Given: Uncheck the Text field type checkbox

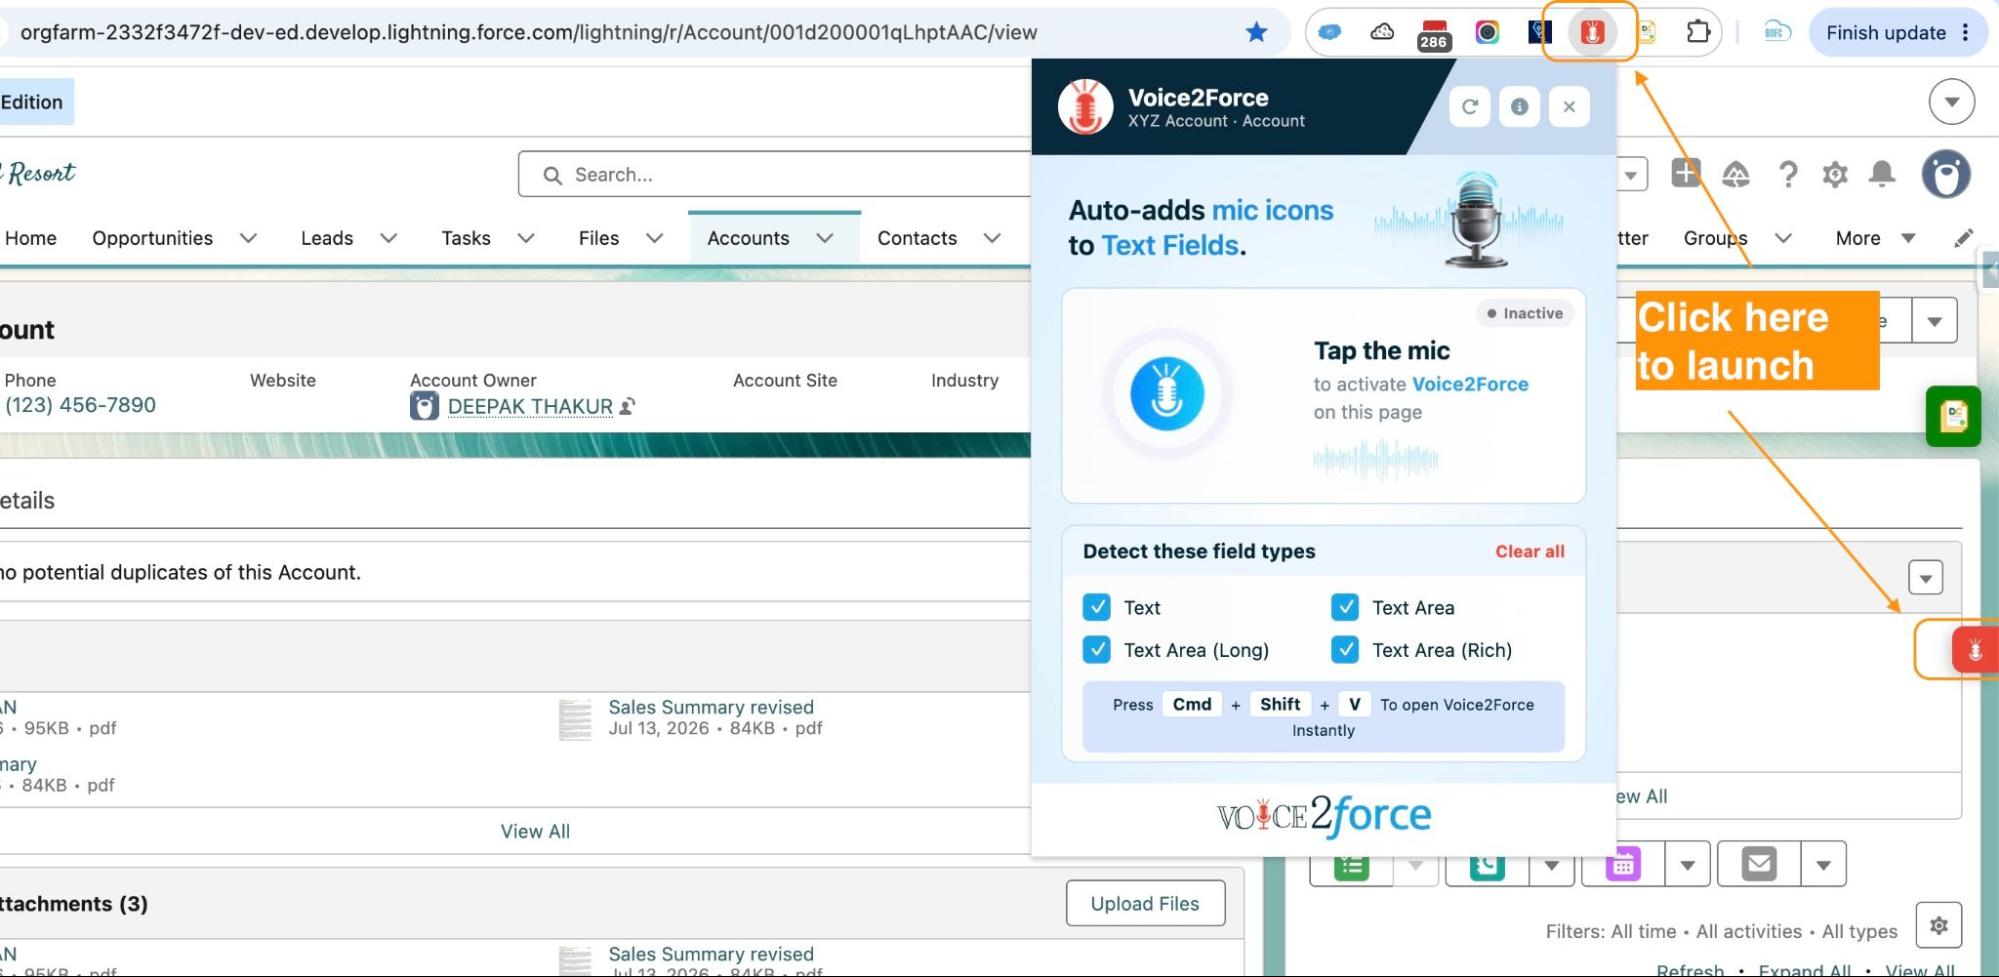Looking at the screenshot, I should pos(1097,607).
